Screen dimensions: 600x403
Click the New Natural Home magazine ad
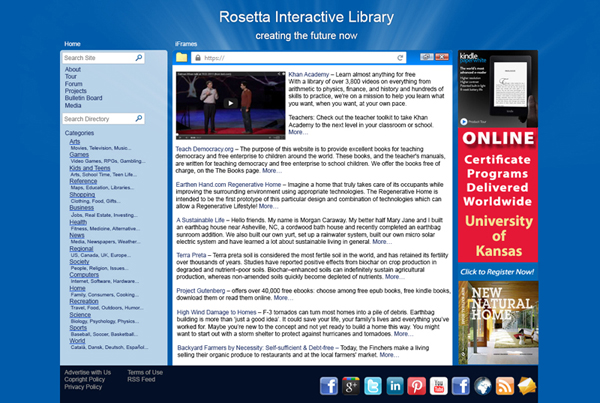[x=498, y=322]
